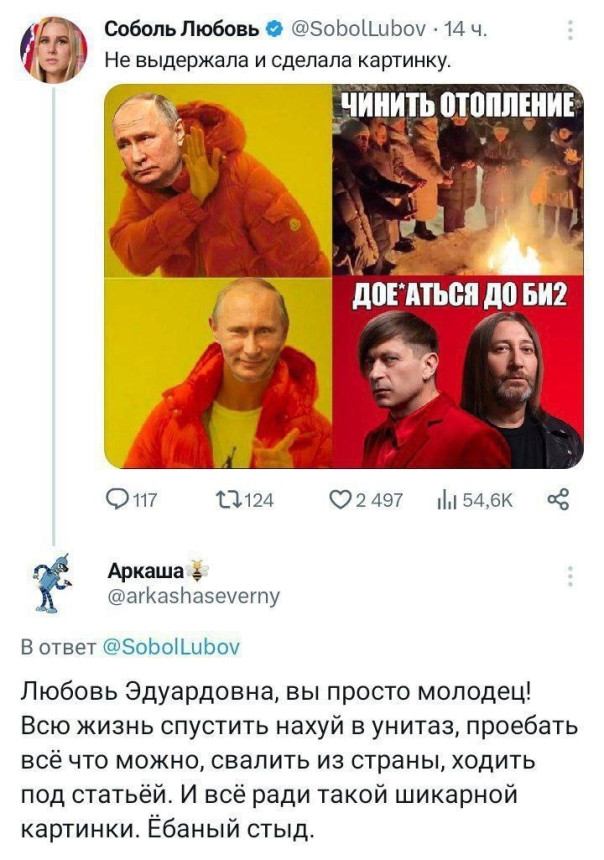Open the Соболь Любовь display name

point(182,28)
